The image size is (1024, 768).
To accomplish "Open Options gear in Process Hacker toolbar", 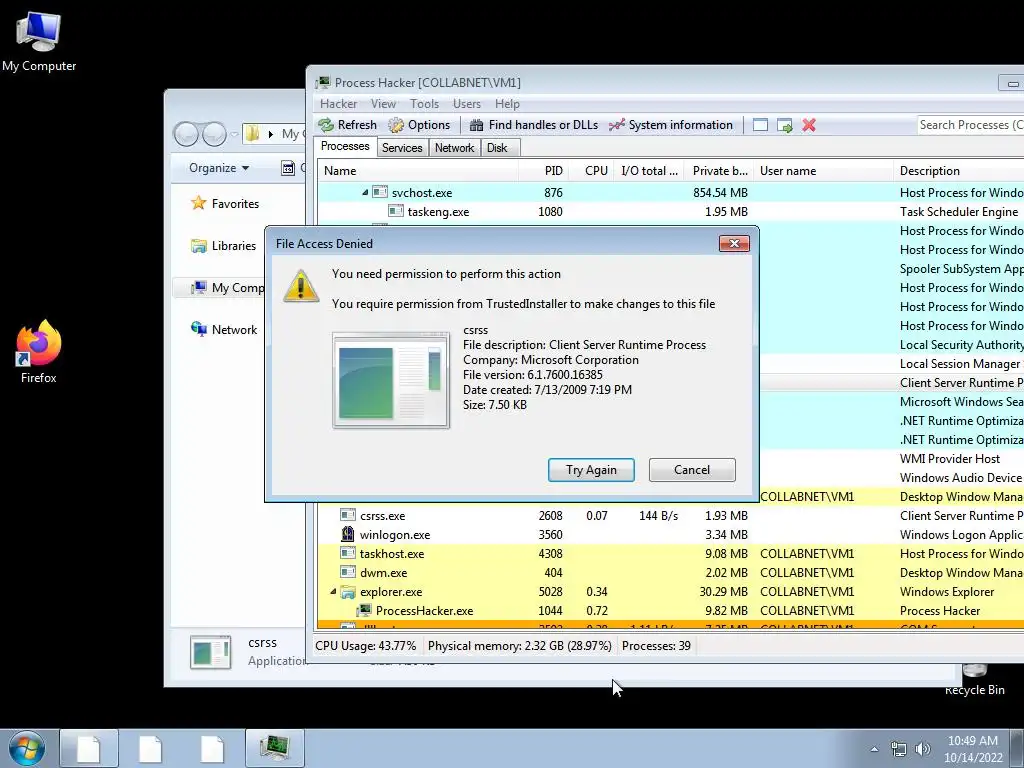I will (396, 125).
